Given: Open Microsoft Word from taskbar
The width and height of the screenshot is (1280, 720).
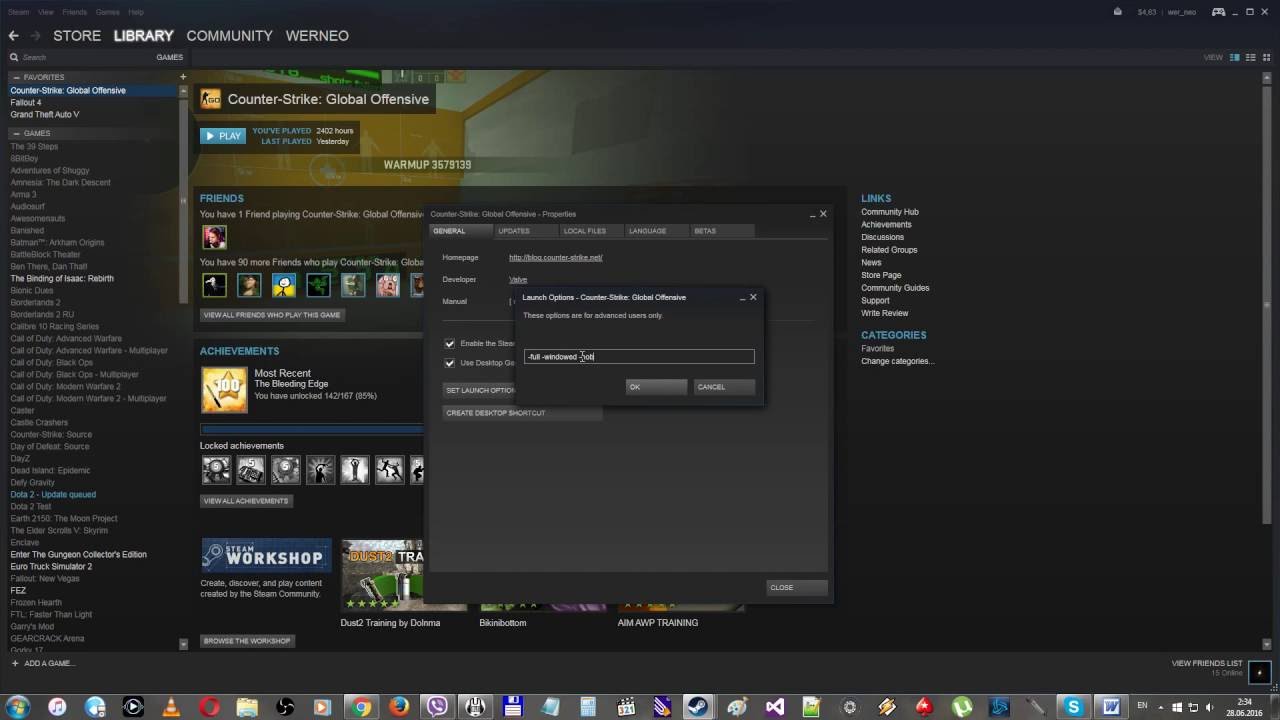Looking at the screenshot, I should coord(1111,707).
